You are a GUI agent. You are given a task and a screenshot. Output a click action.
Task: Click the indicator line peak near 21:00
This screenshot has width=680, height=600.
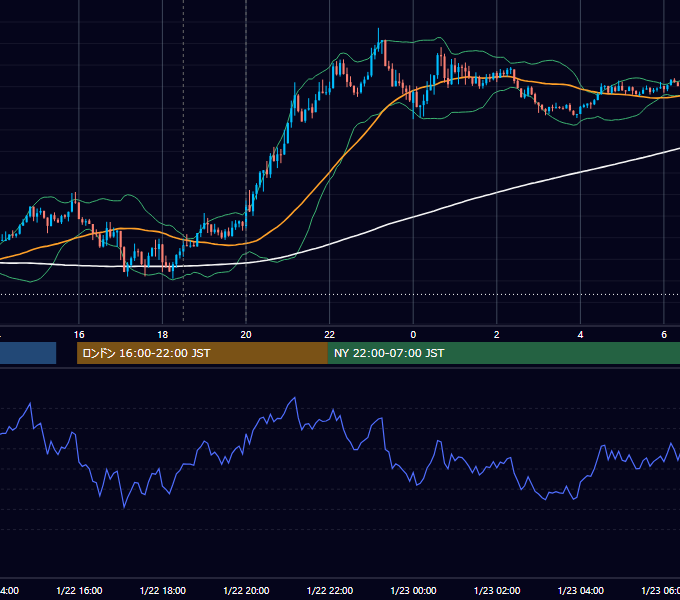(295, 398)
